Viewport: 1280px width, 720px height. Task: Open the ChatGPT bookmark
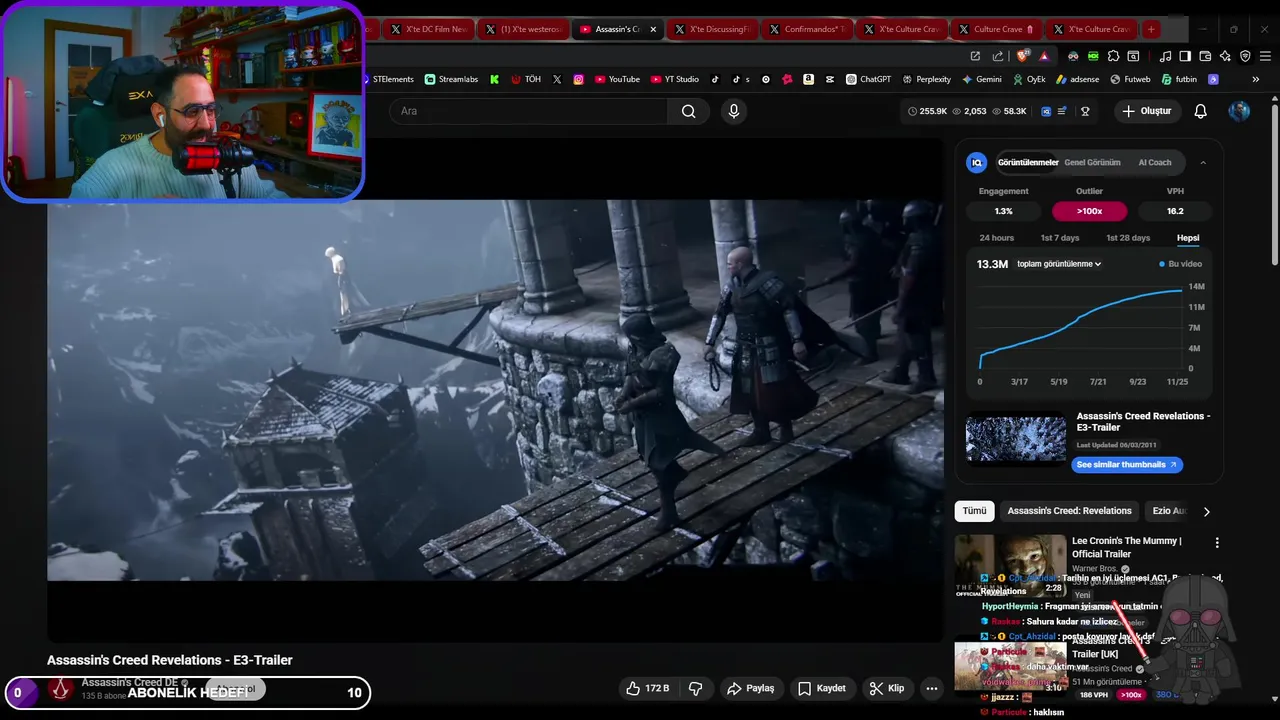click(868, 79)
